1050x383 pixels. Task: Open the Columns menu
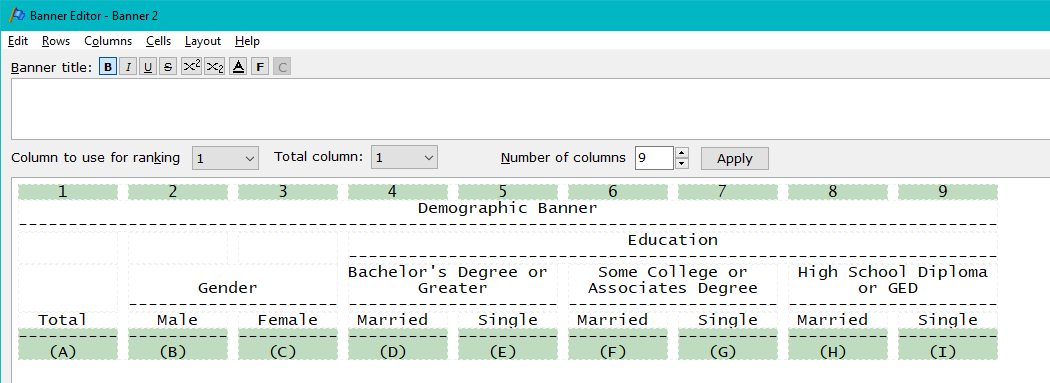tap(108, 41)
